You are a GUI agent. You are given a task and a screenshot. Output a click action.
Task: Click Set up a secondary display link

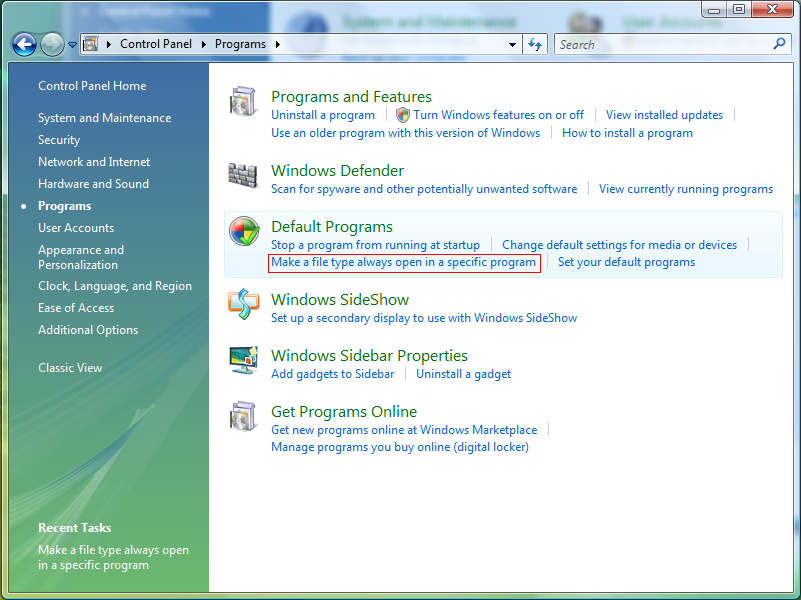tap(424, 318)
